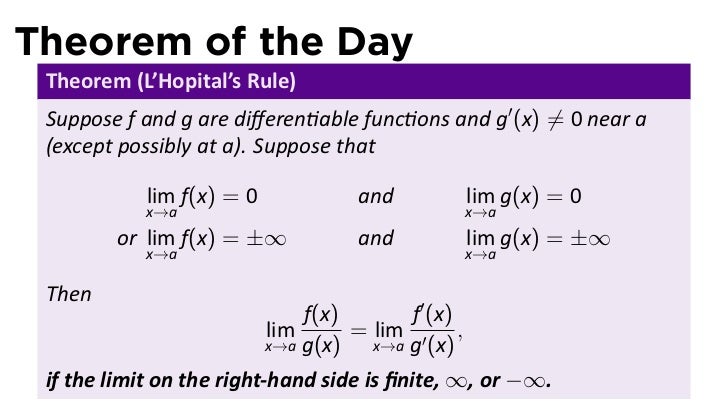Click "(L'Hopital's Rule)" text in header
728x410 pixels.
coord(217,81)
